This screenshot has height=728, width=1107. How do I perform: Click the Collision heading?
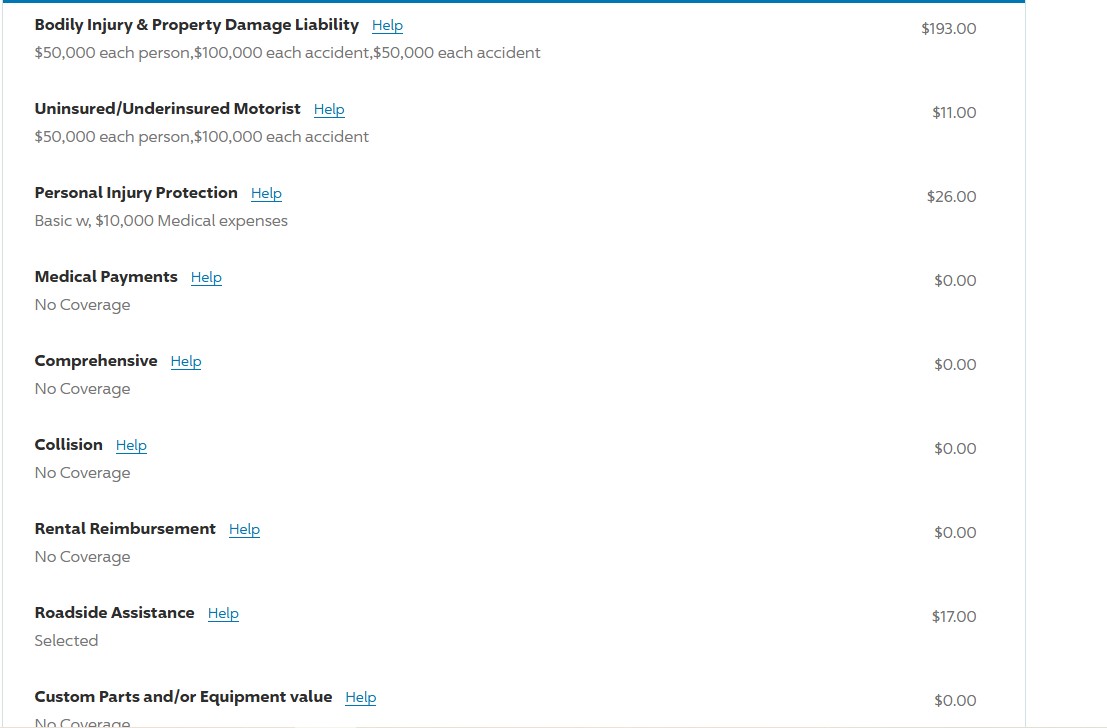(x=68, y=445)
